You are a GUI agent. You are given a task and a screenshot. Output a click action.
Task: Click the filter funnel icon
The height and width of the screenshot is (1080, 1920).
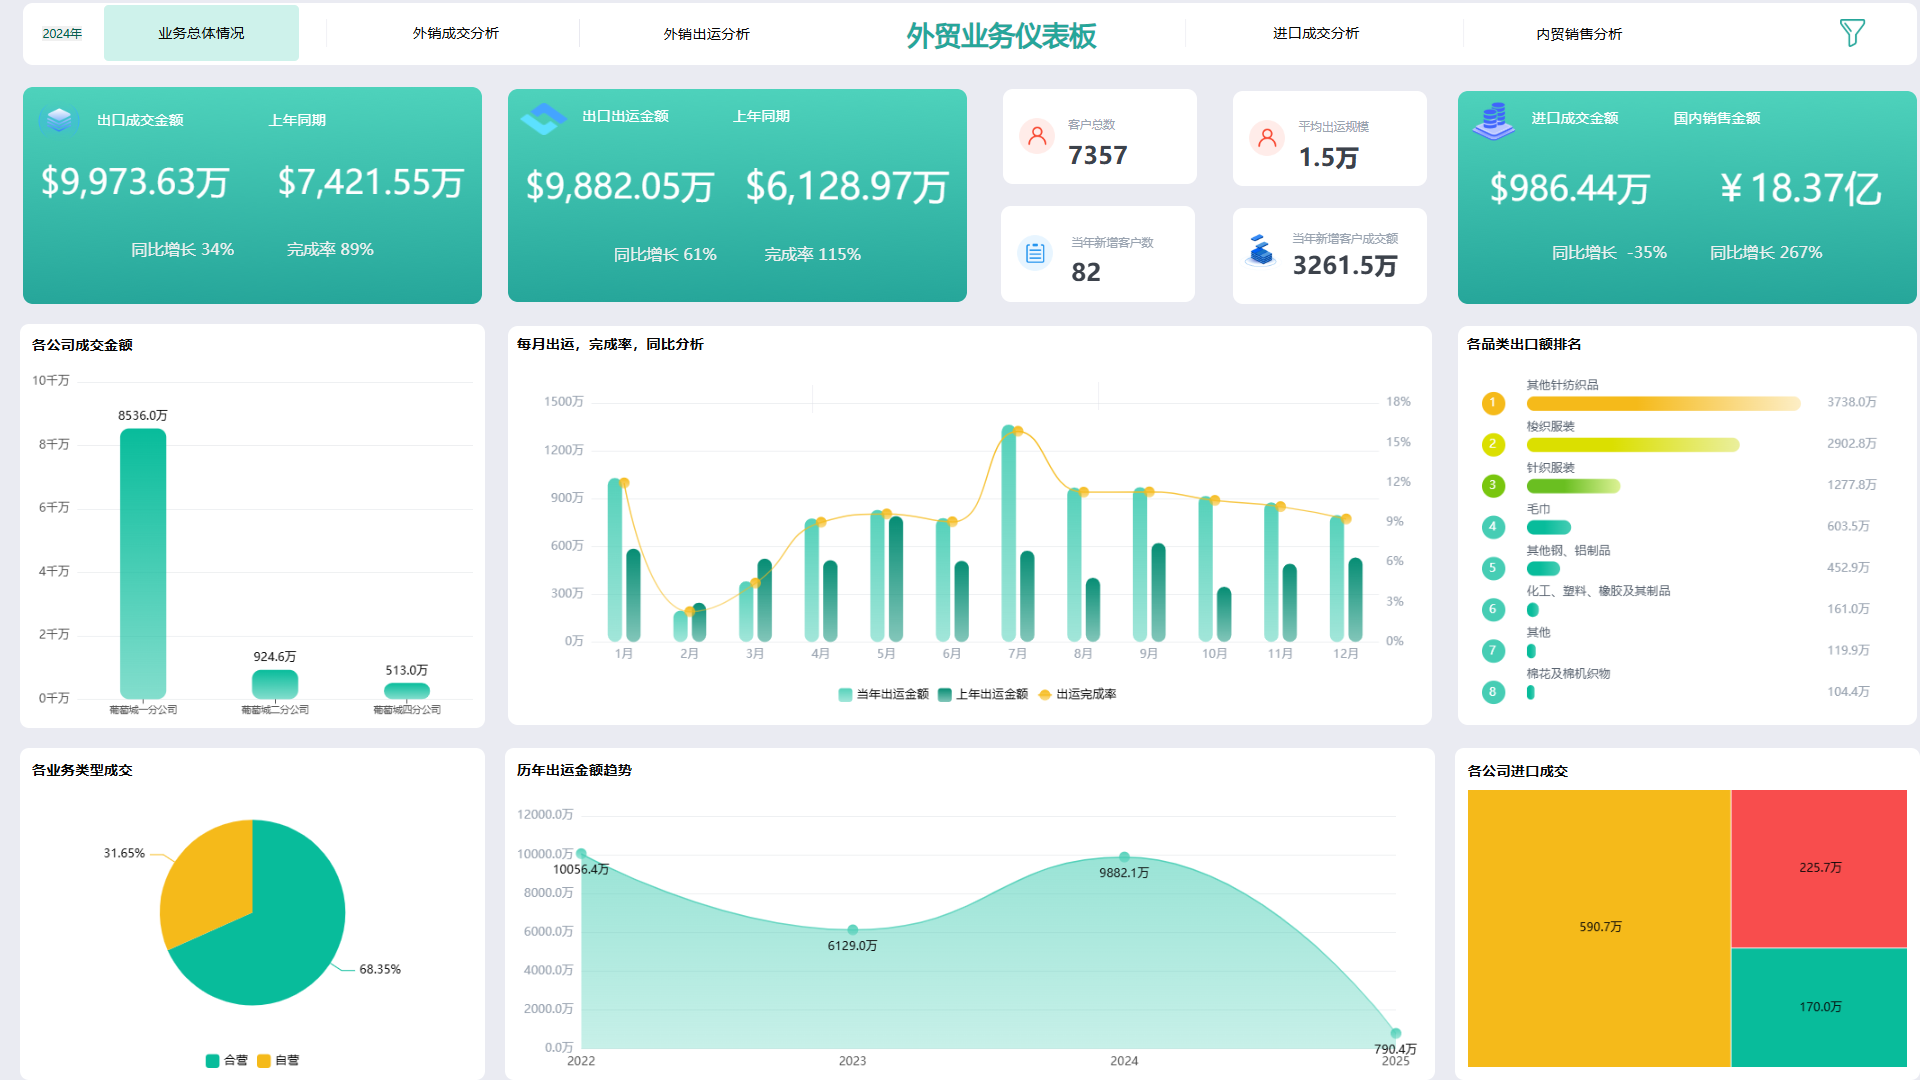(1851, 33)
